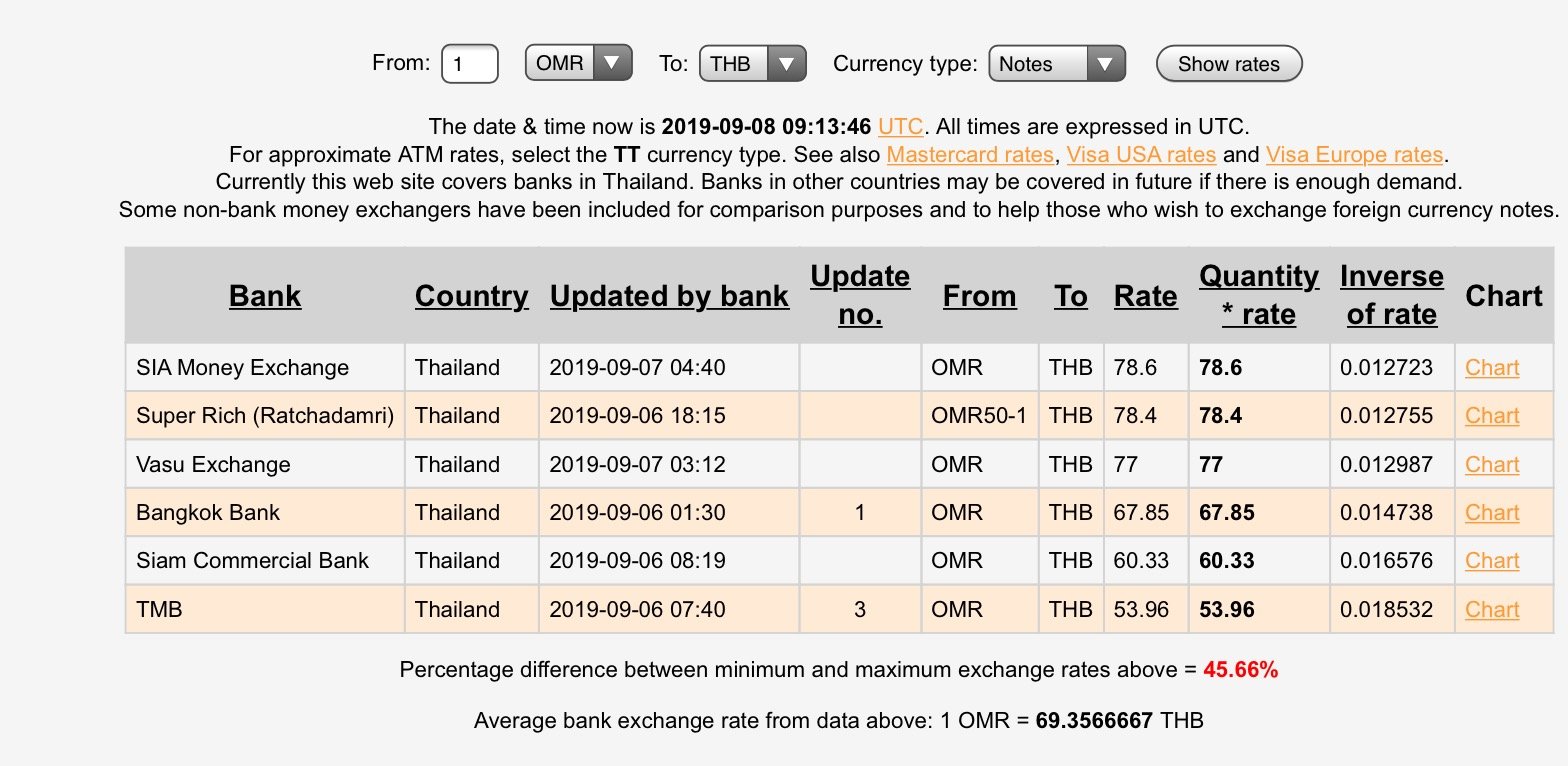Image resolution: width=1568 pixels, height=766 pixels.
Task: Open Chart for TMB row
Action: click(x=1491, y=610)
